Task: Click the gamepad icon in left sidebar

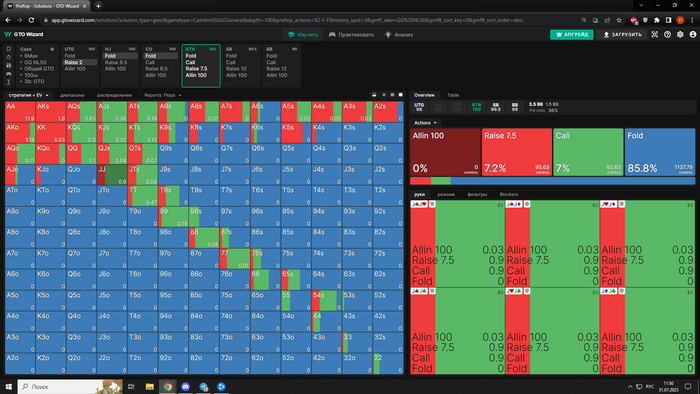Action: [x=8, y=74]
